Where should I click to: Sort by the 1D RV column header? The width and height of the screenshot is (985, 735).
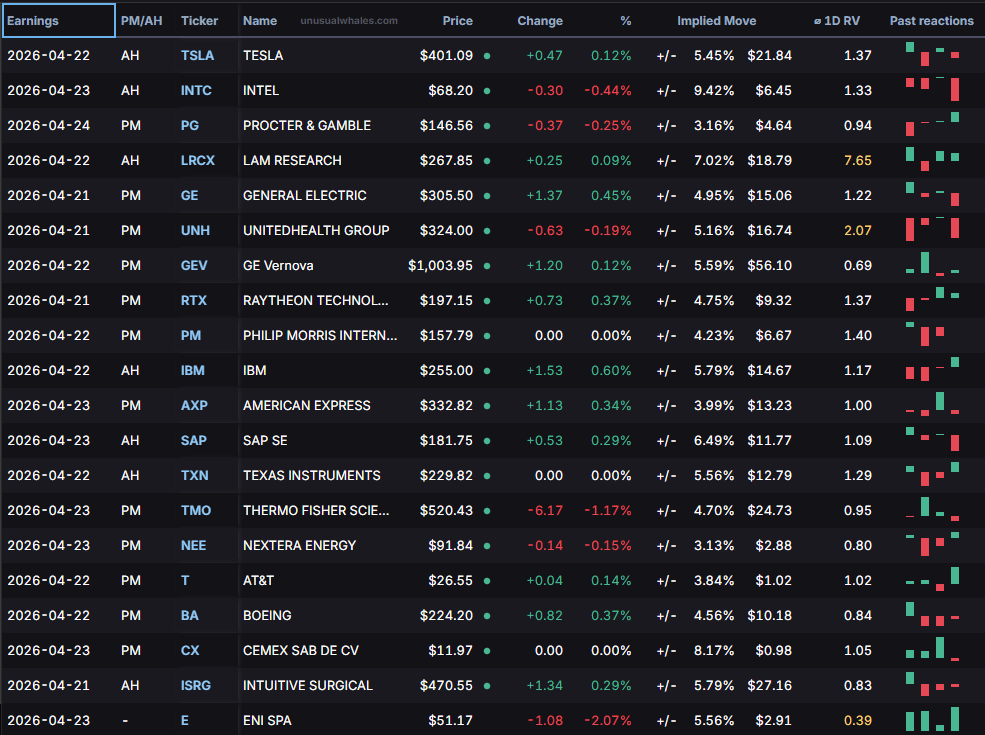(837, 21)
